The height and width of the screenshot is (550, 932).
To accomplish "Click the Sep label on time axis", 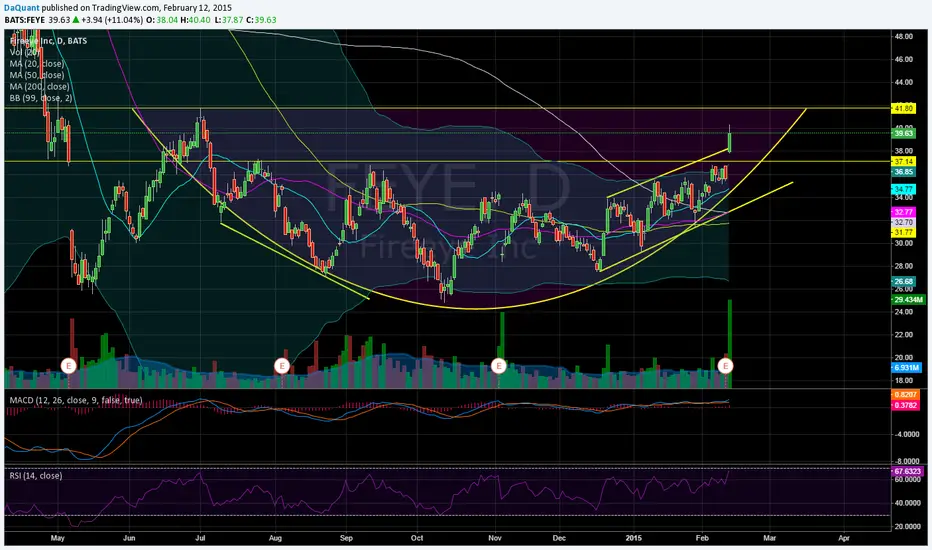I will [x=346, y=538].
